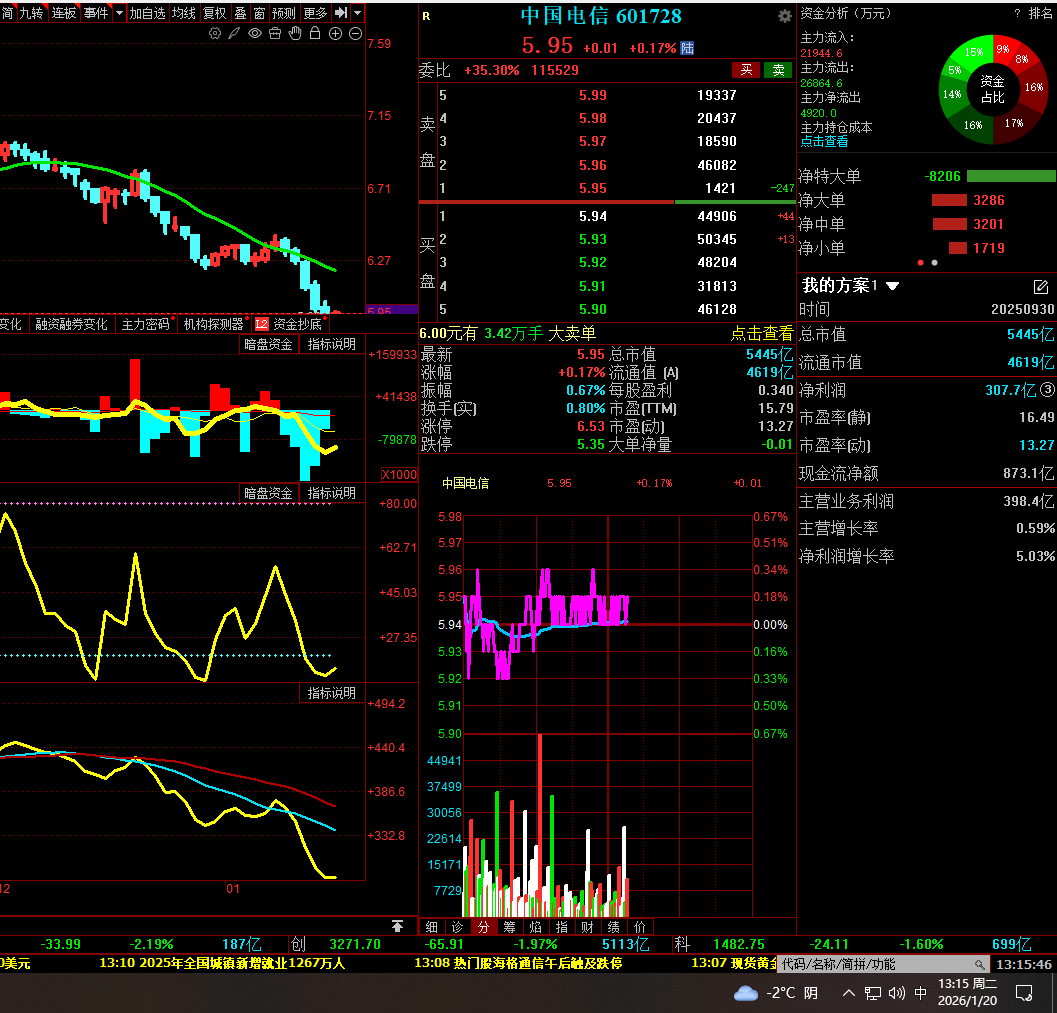Select the hand pan tool
The image size is (1057, 1013).
pyautogui.click(x=295, y=33)
